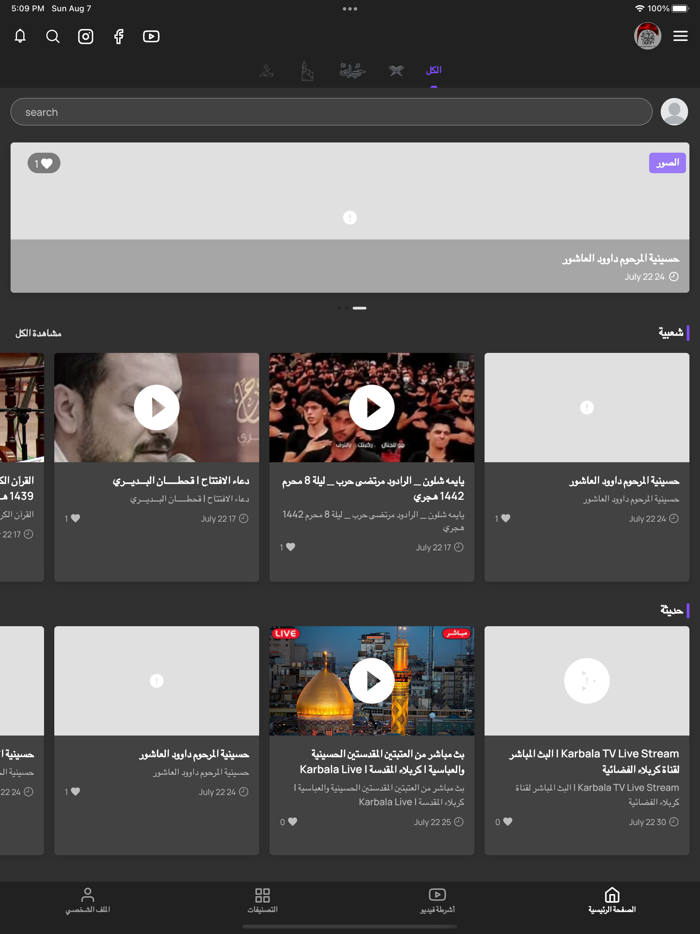Tap the شعبية section heading
This screenshot has width=700, height=934.
point(671,332)
